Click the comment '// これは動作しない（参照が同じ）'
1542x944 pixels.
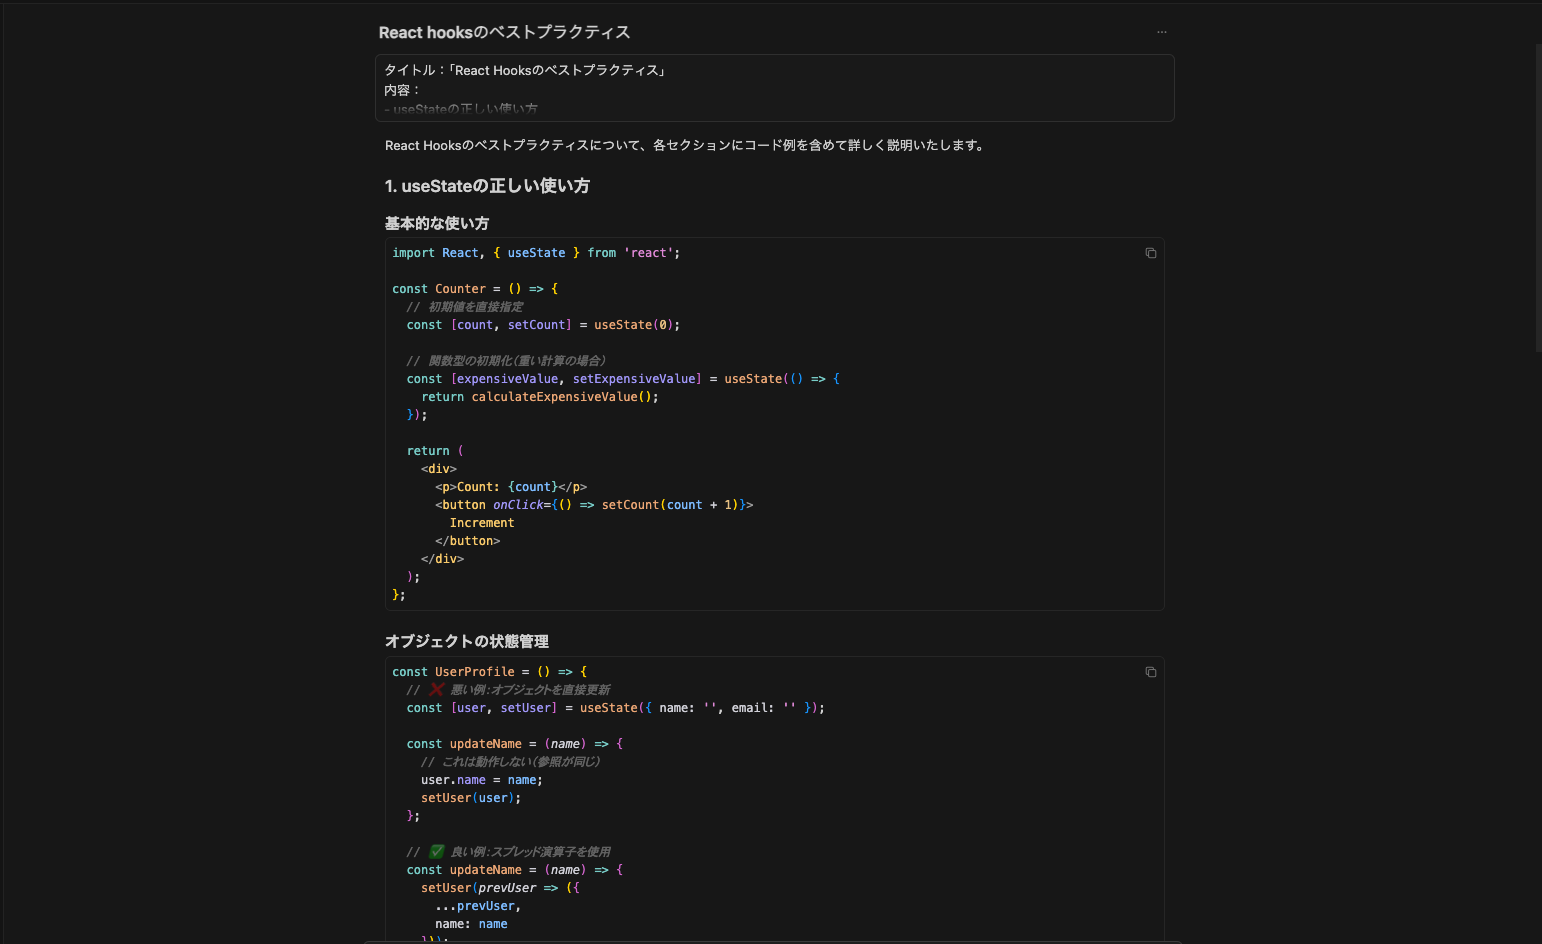[510, 762]
